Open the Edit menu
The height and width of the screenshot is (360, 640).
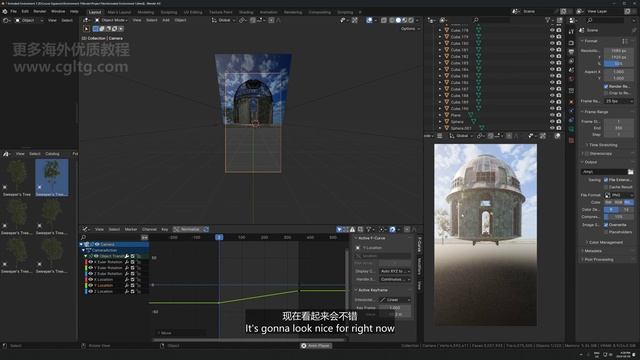[25, 11]
